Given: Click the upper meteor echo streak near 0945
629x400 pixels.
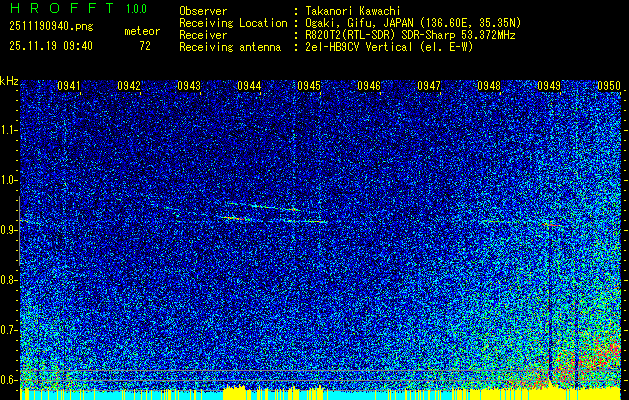Looking at the screenshot, I should [265, 206].
